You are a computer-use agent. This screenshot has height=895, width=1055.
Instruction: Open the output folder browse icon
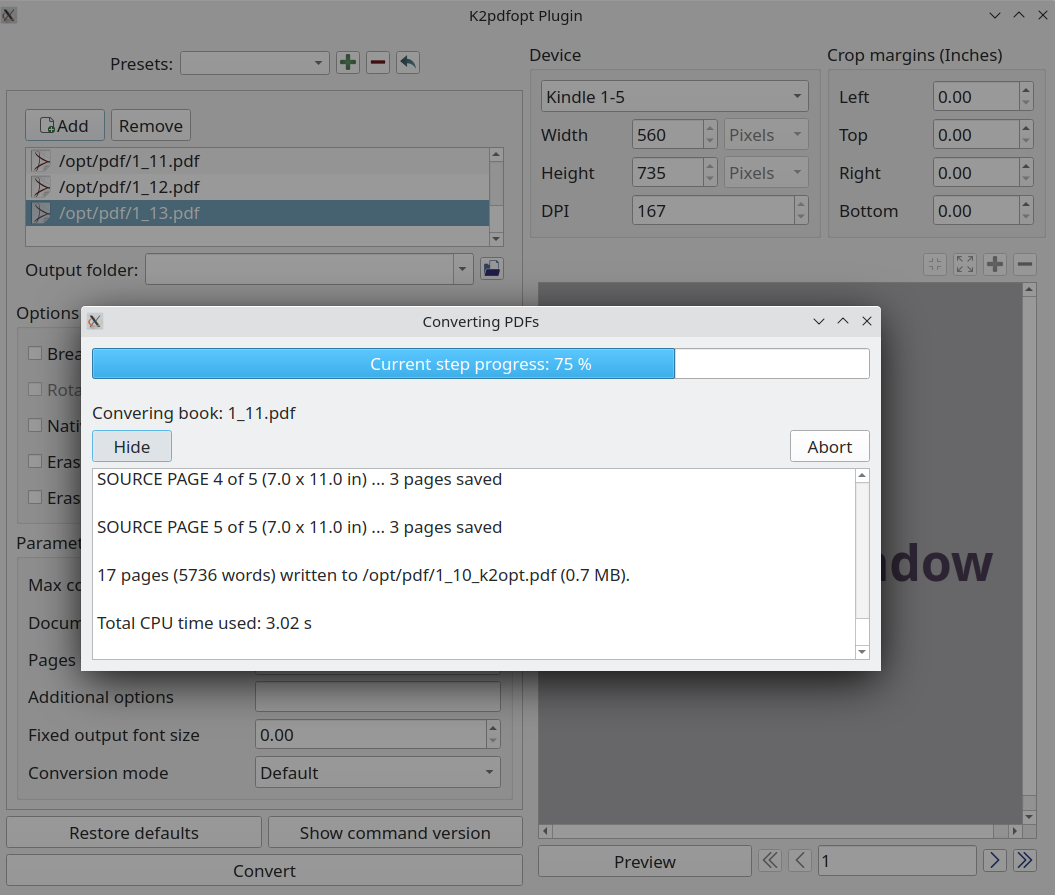tap(492, 269)
